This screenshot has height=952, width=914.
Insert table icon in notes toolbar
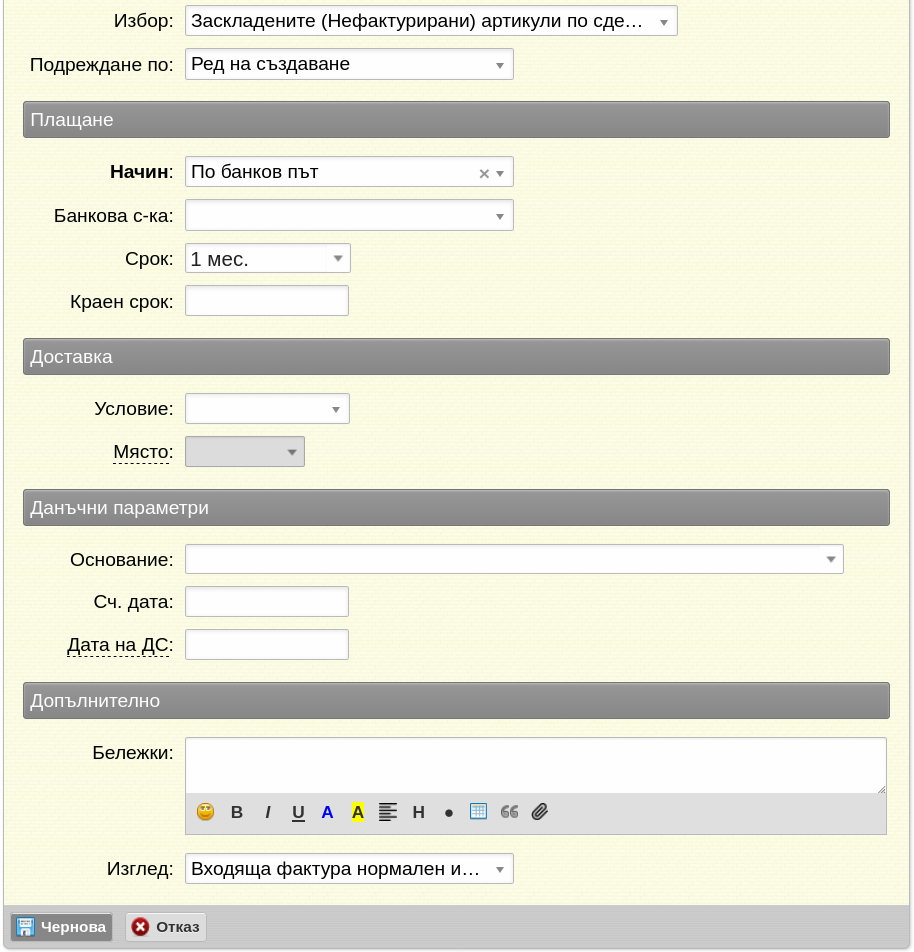[x=479, y=811]
